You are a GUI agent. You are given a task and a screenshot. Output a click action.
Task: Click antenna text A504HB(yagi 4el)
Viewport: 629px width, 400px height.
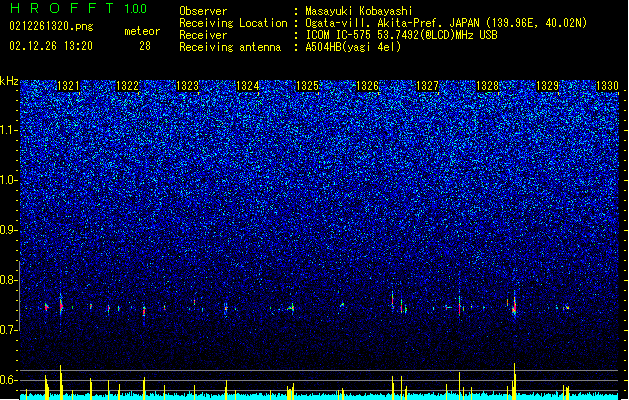[353, 47]
